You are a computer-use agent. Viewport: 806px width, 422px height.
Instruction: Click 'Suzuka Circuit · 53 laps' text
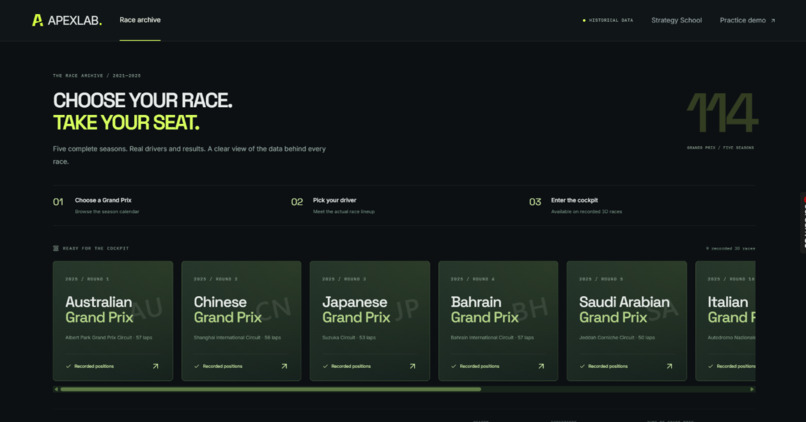(349, 338)
